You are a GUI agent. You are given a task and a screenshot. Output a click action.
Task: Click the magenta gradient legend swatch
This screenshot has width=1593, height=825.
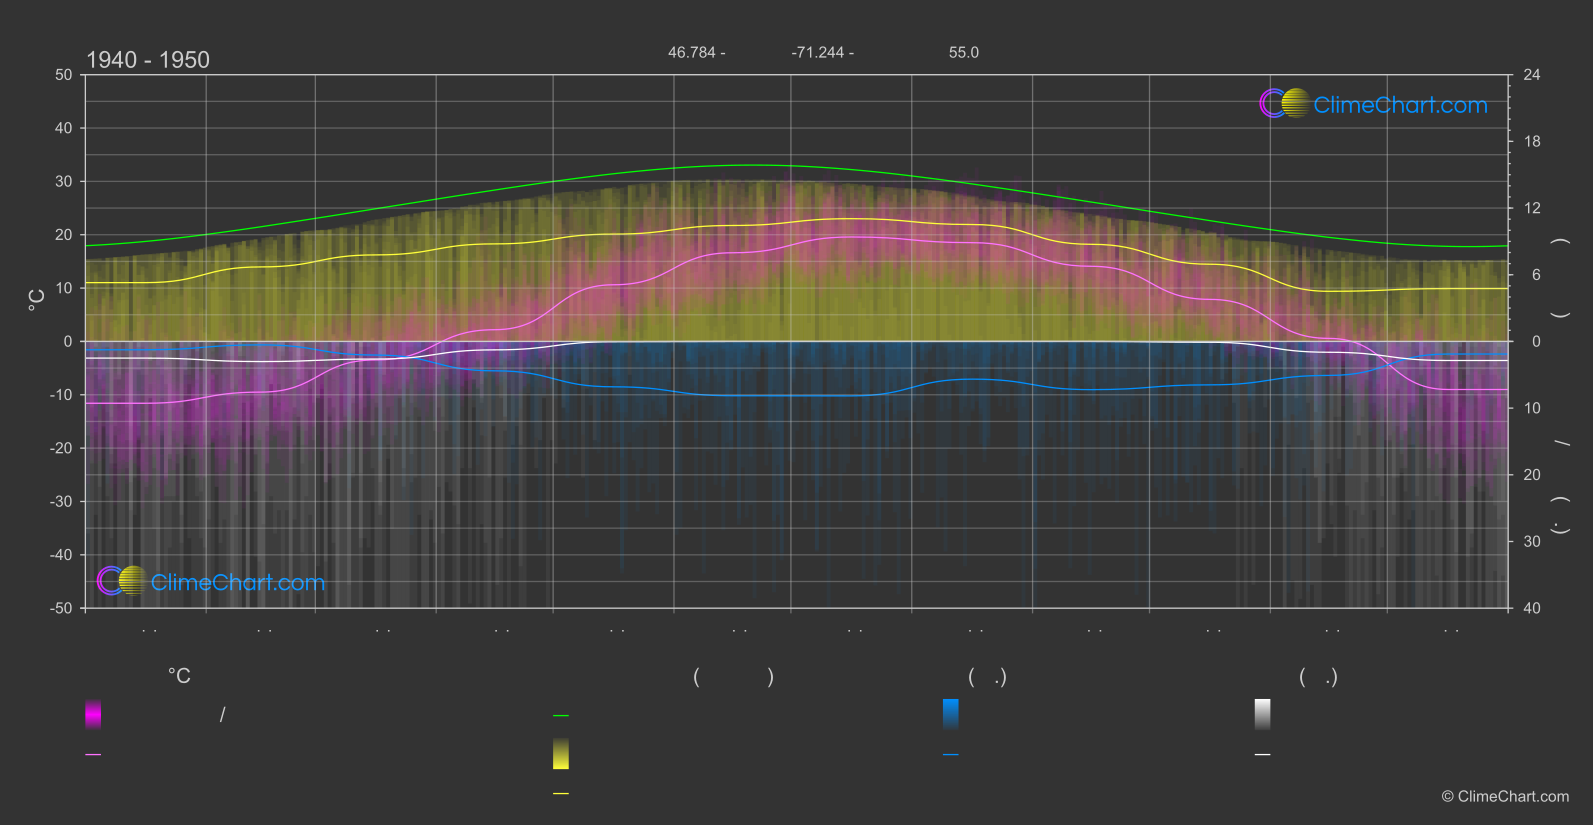coord(93,714)
